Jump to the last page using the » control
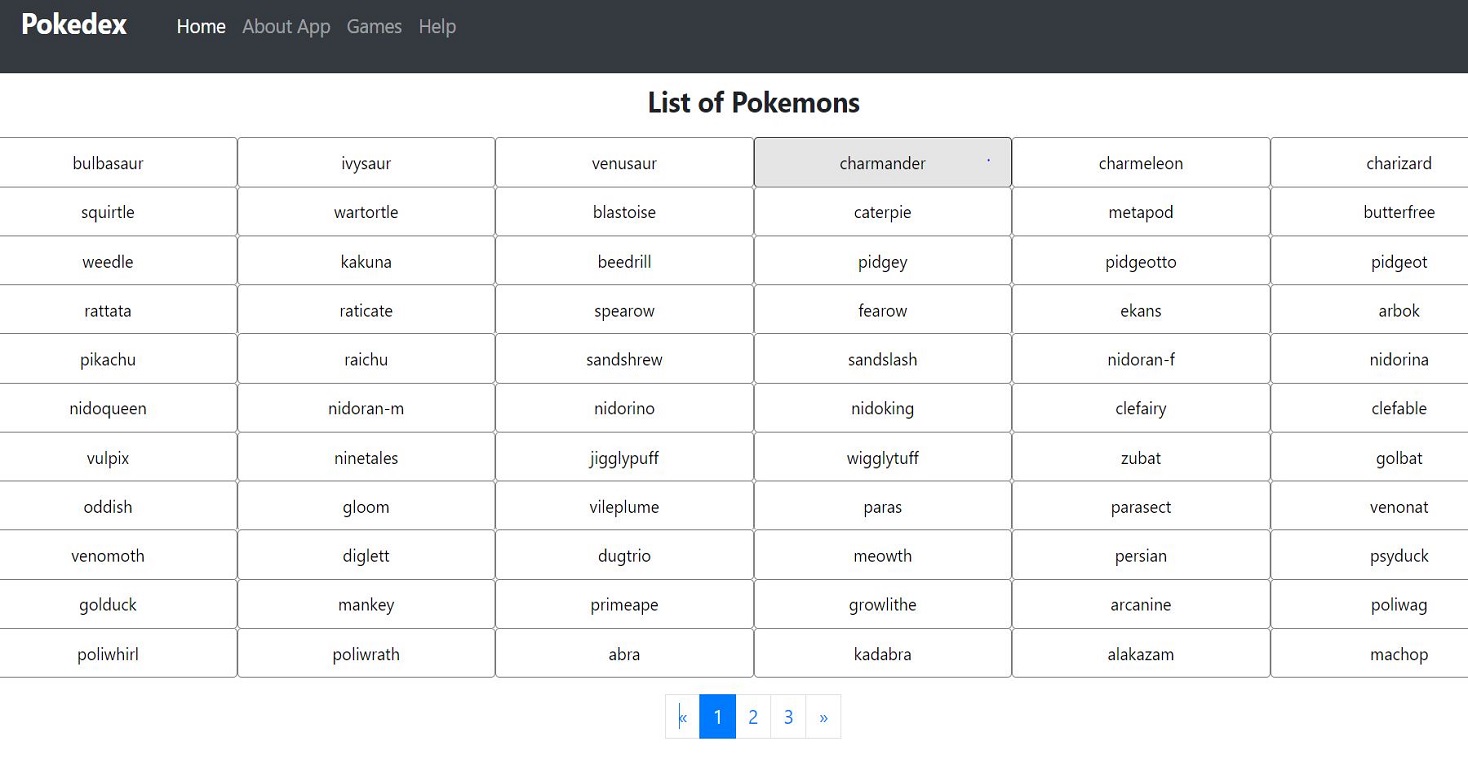 pos(823,716)
